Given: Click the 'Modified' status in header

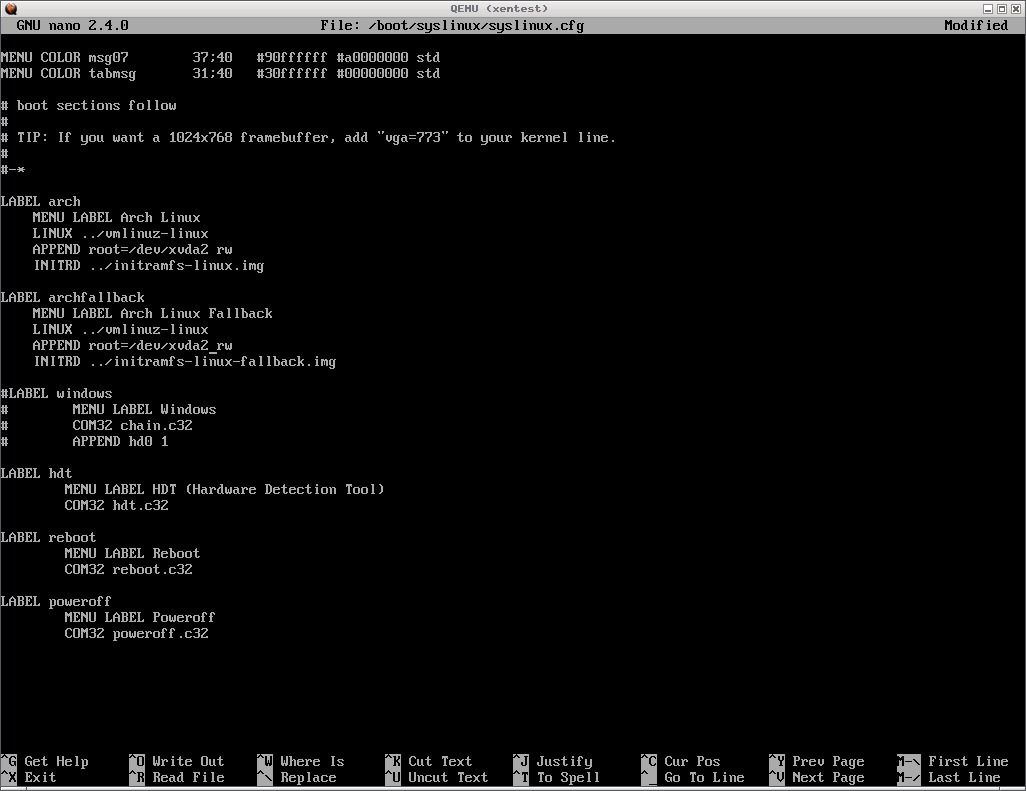Looking at the screenshot, I should click(x=975, y=25).
